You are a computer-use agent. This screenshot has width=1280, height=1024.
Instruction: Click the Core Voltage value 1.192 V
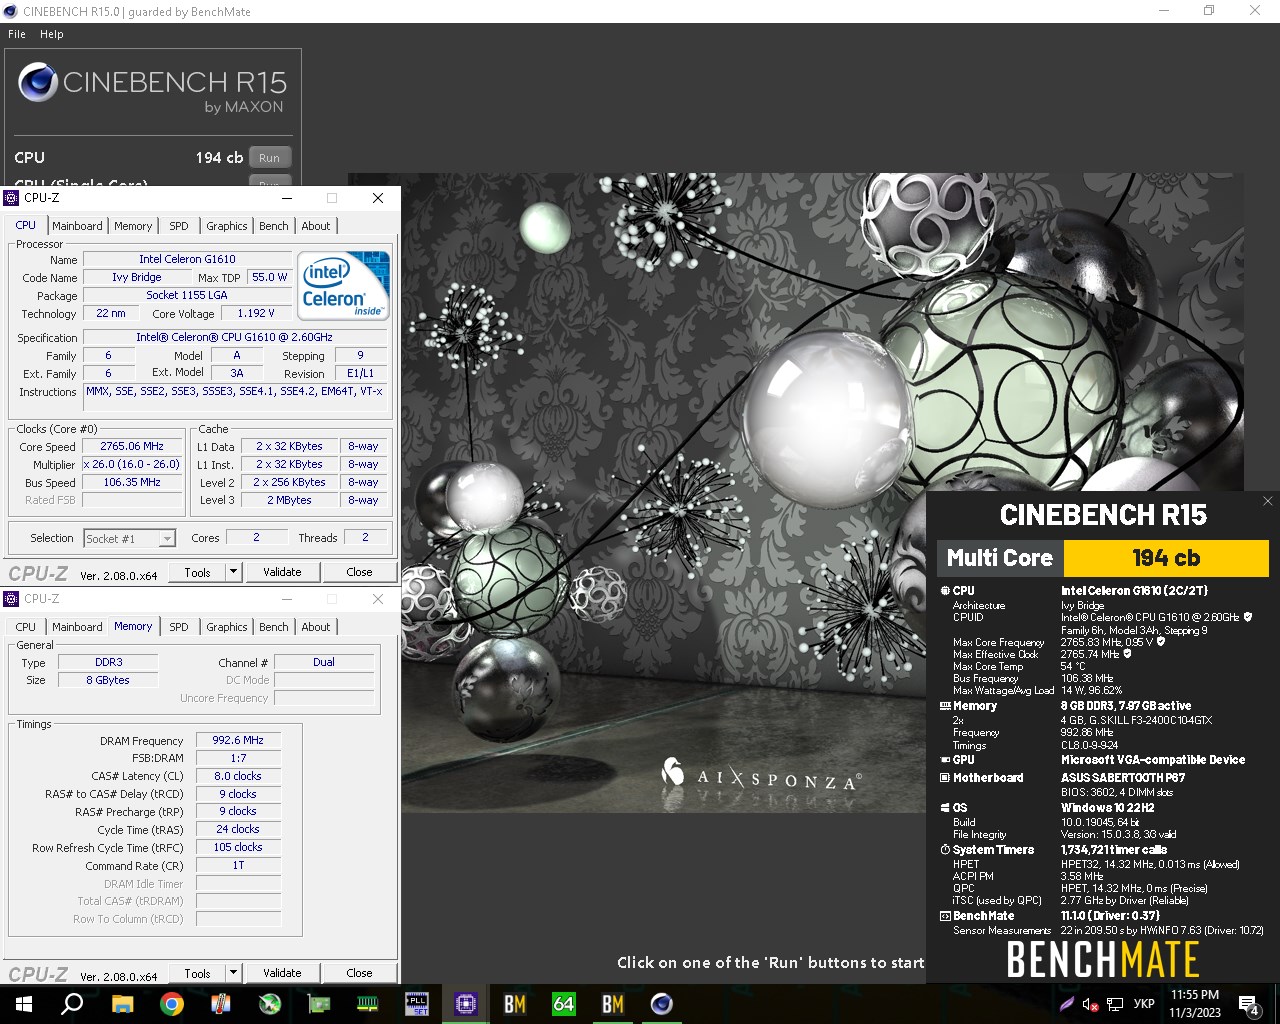(x=256, y=313)
